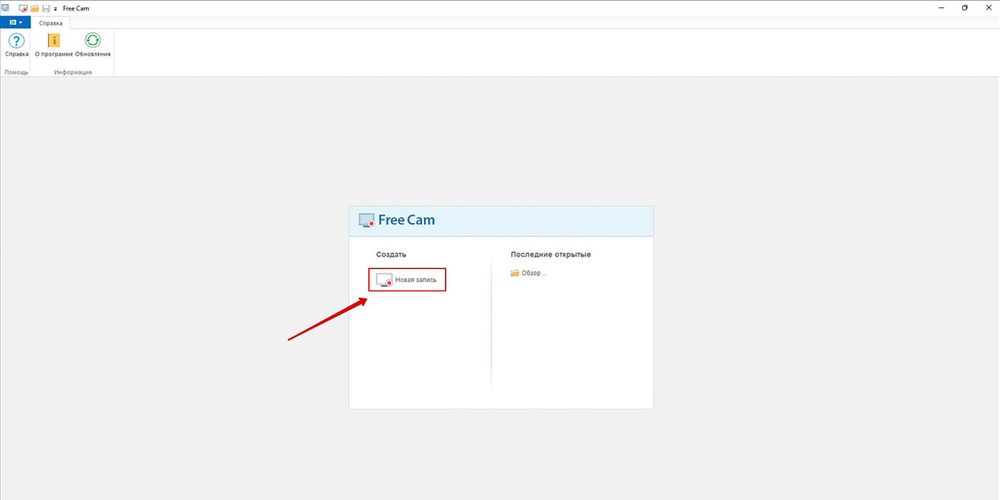Switch to the Справка ribbon tab
The image size is (1000, 500).
52,22
